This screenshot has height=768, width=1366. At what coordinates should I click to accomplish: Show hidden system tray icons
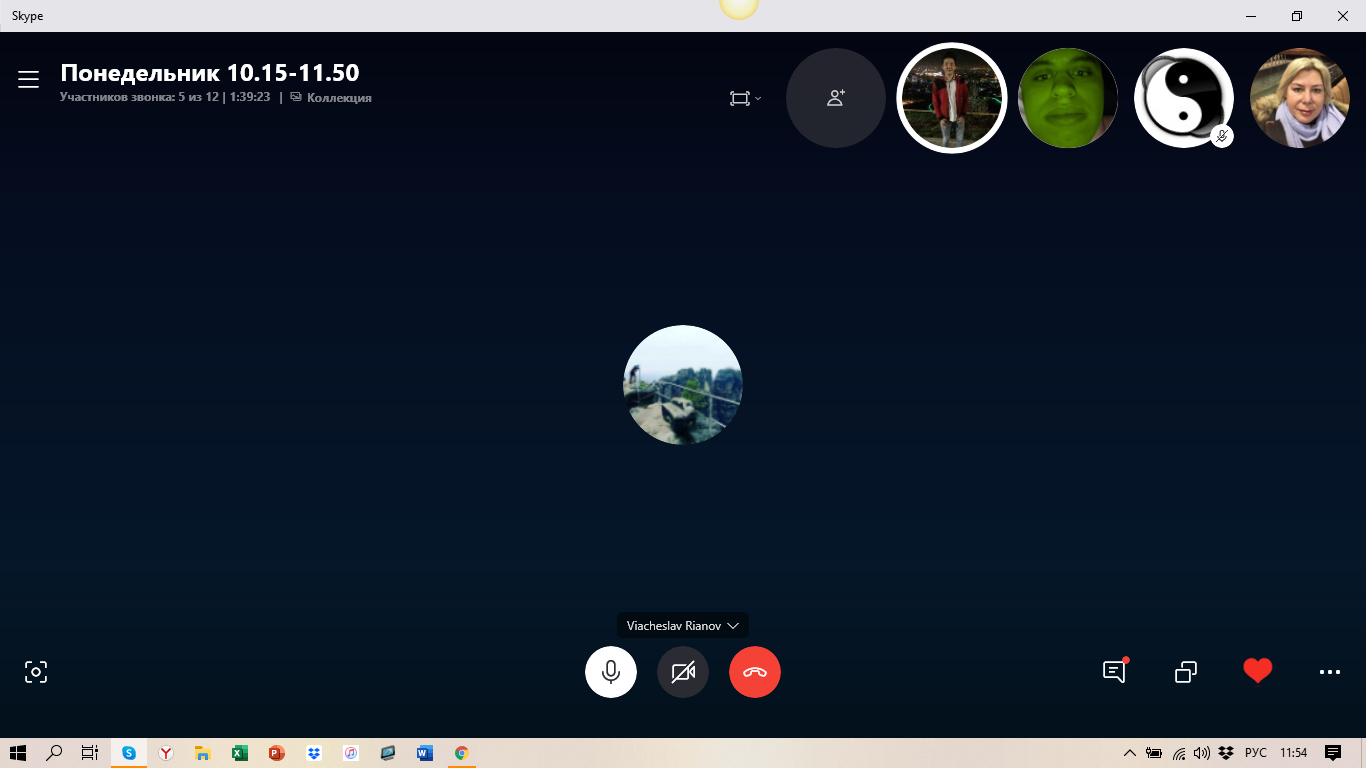pyautogui.click(x=1130, y=753)
